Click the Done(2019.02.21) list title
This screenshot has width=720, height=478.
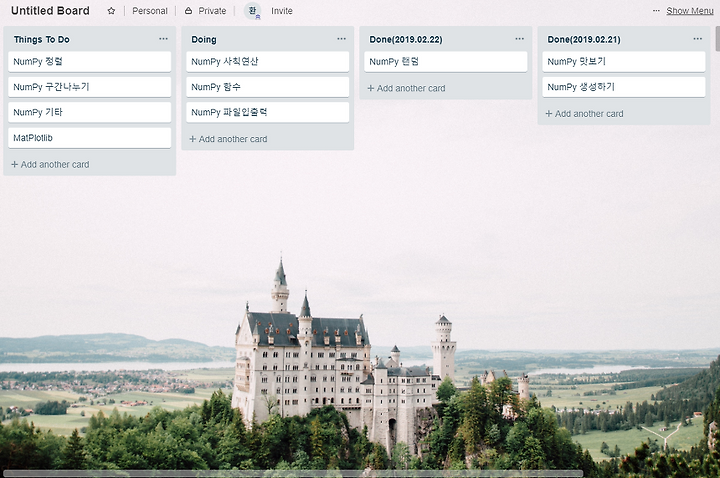pos(584,39)
